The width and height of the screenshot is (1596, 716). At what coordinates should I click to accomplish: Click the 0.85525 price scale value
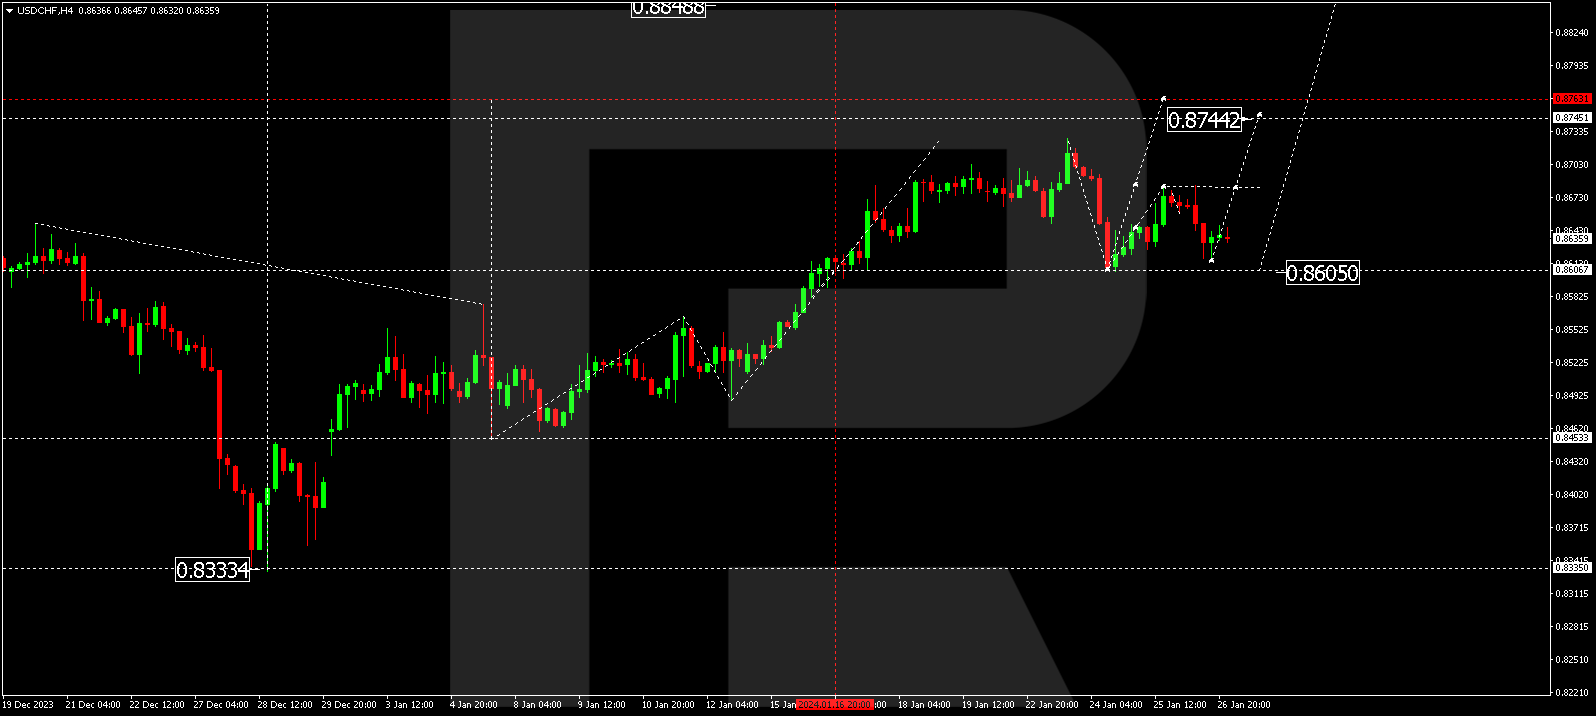coord(1573,329)
